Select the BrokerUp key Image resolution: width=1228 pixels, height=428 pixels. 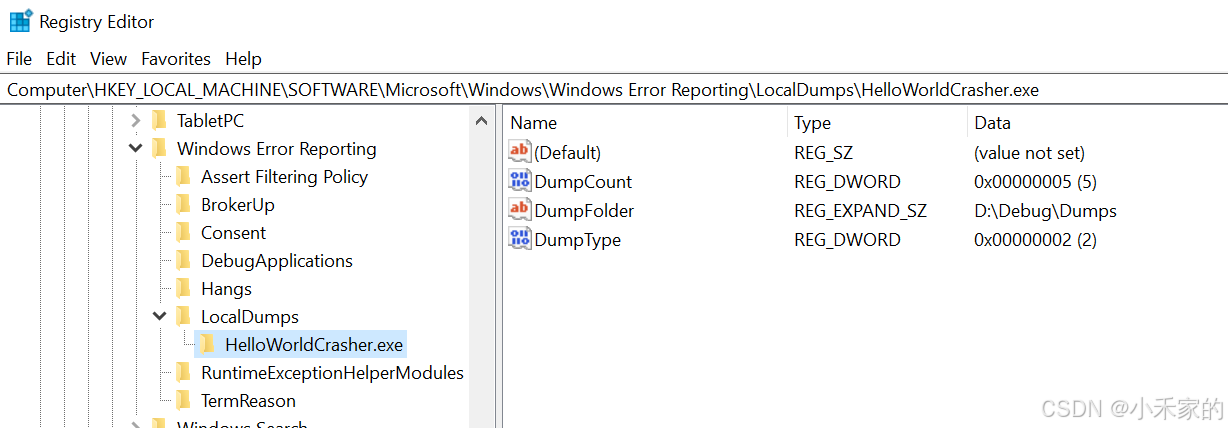238,205
